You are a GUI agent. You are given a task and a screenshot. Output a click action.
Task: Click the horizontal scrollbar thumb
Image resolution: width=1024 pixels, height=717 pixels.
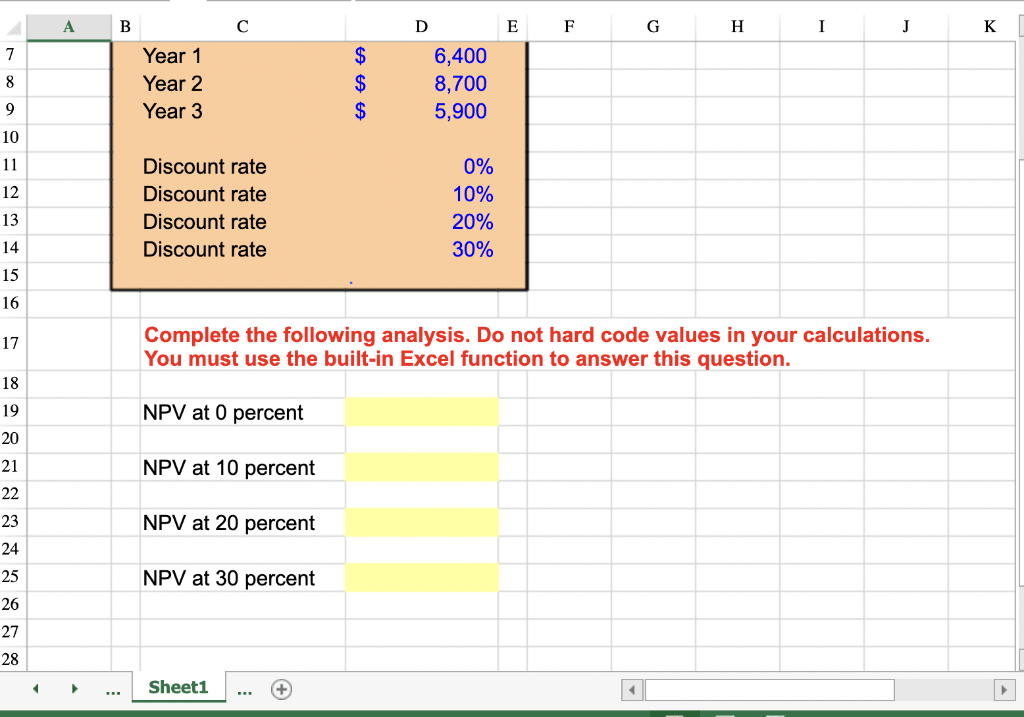coord(768,689)
